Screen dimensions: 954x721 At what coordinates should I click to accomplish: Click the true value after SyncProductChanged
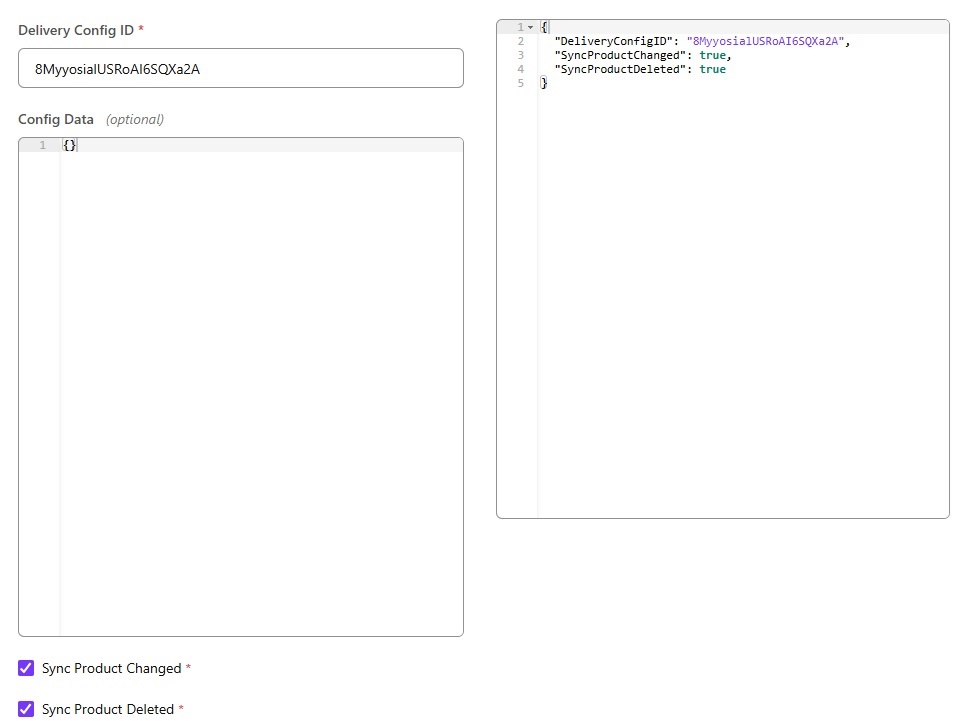[712, 55]
